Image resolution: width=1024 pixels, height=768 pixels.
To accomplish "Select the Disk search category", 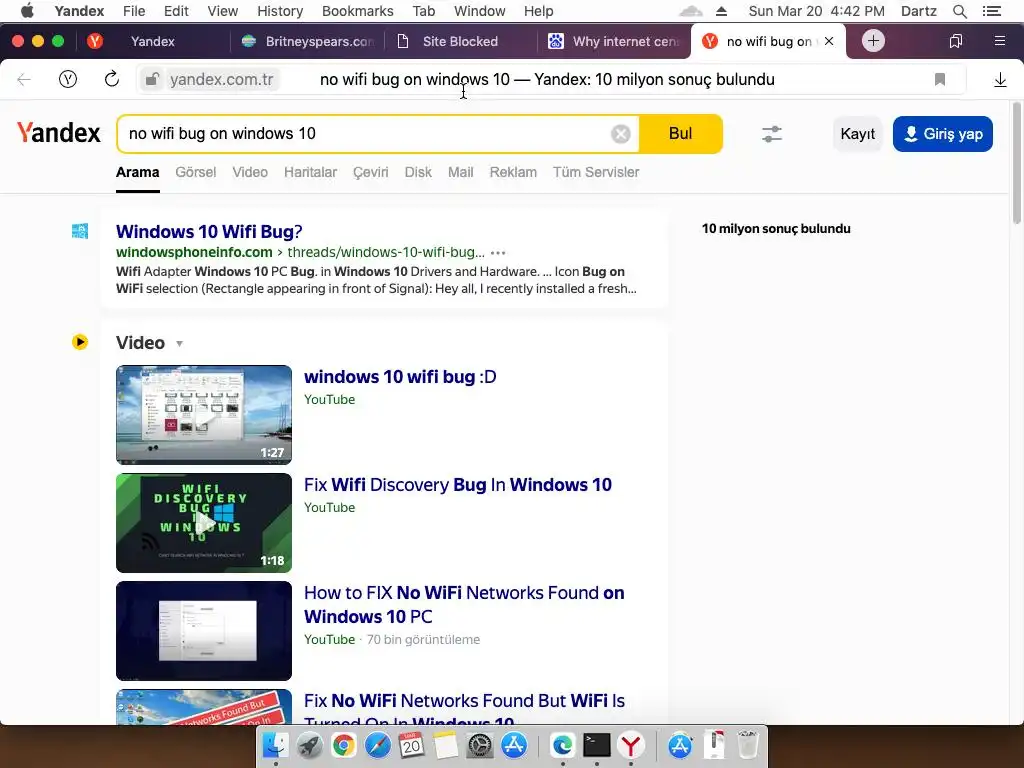I will 418,172.
